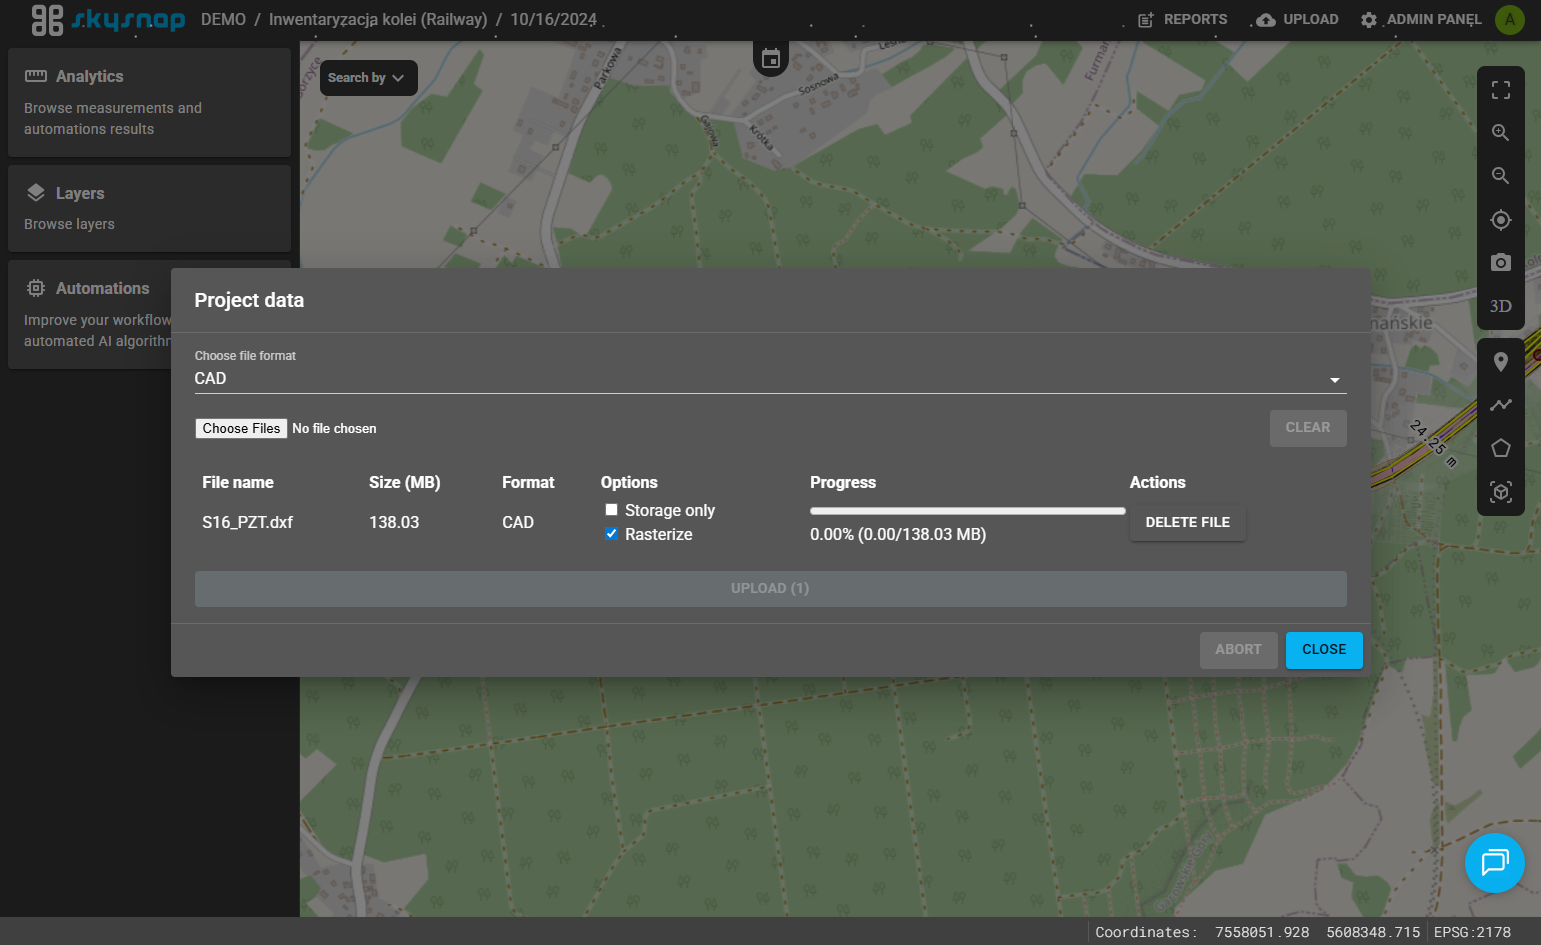Take a map screenshot with camera icon
Screen dimensions: 1541x945
click(x=1501, y=263)
